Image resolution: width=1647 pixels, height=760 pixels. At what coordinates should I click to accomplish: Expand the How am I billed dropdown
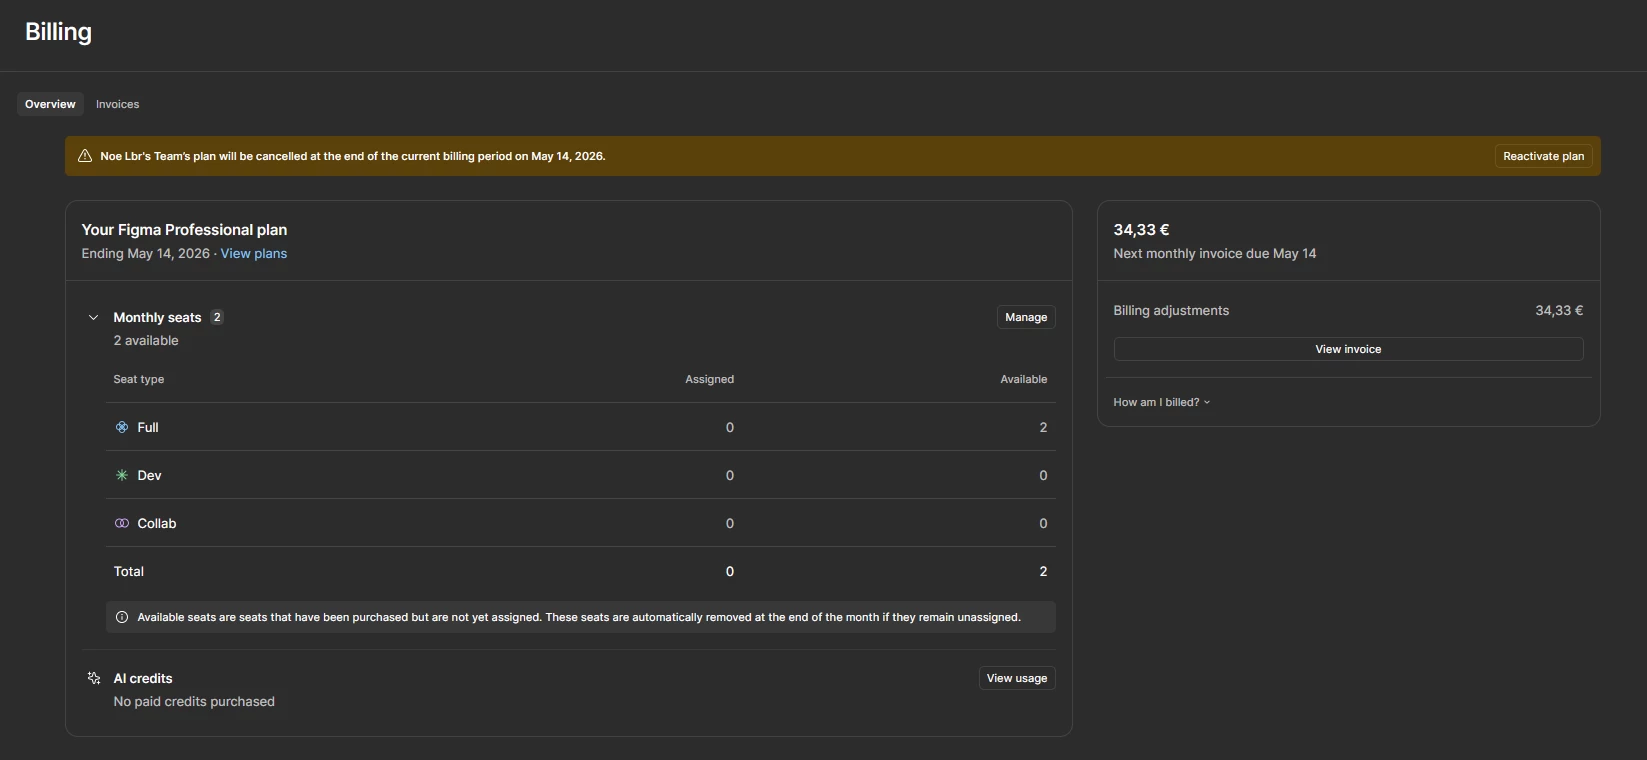[x=1161, y=402]
